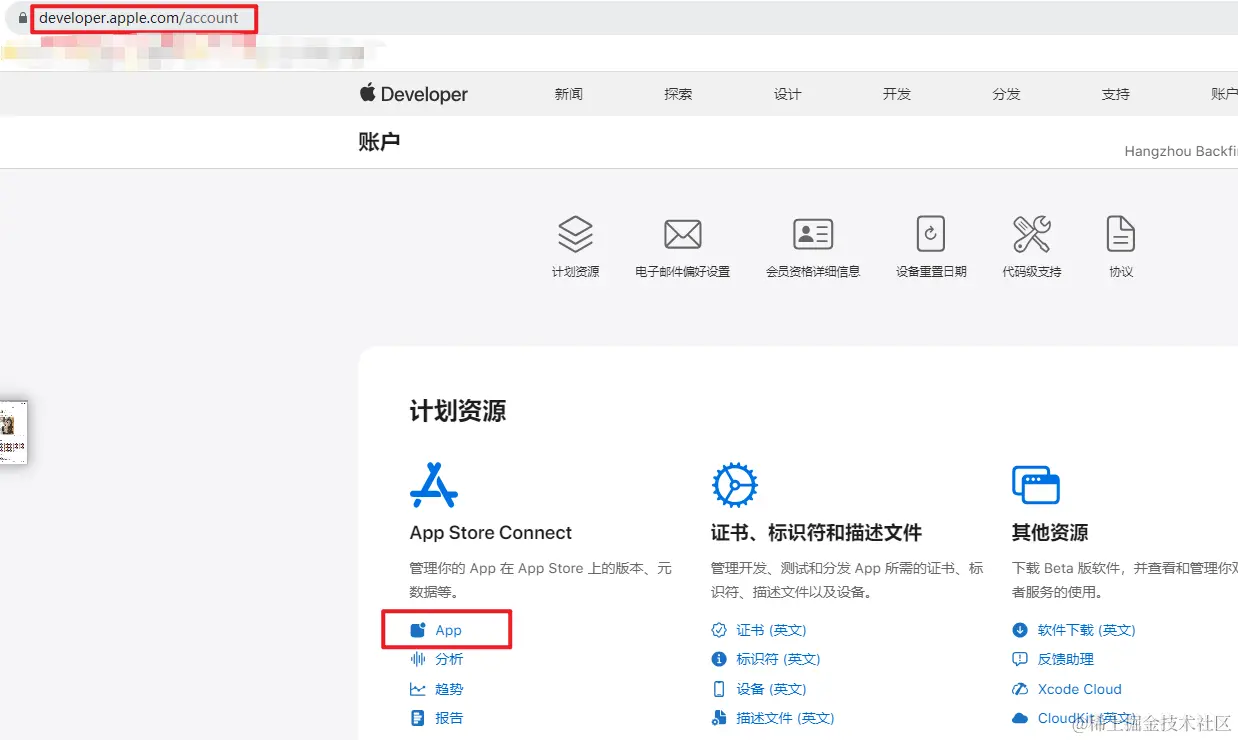Open the Xcode Cloud link

1080,689
